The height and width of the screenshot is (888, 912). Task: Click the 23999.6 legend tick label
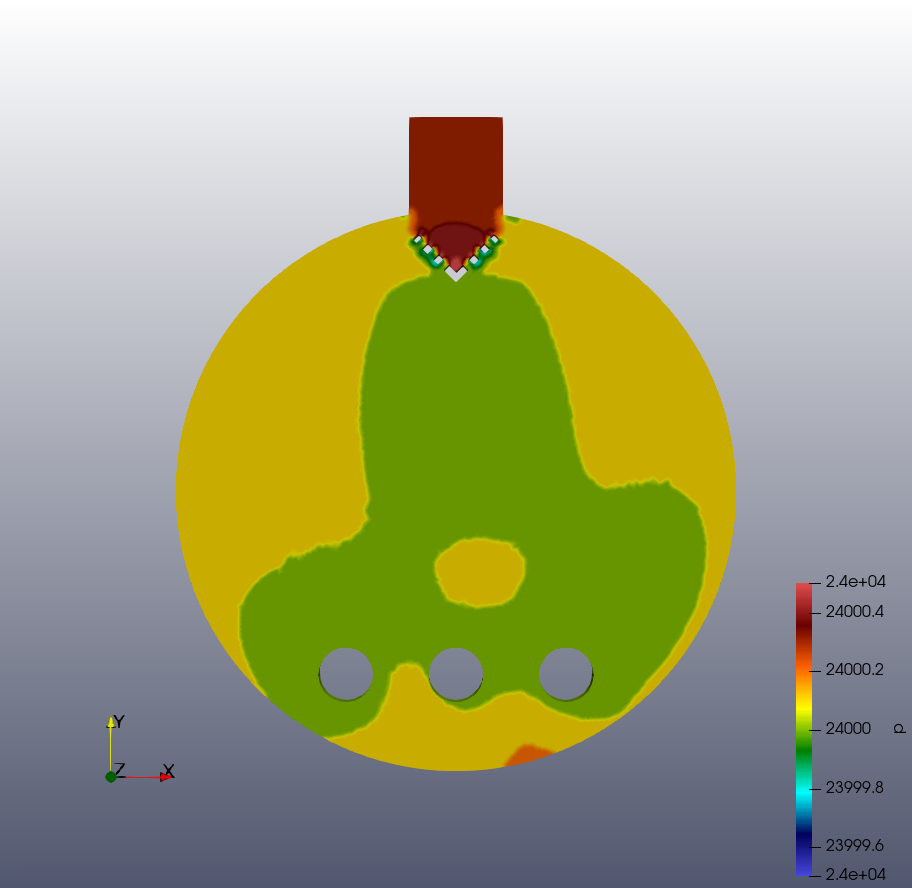pyautogui.click(x=854, y=846)
